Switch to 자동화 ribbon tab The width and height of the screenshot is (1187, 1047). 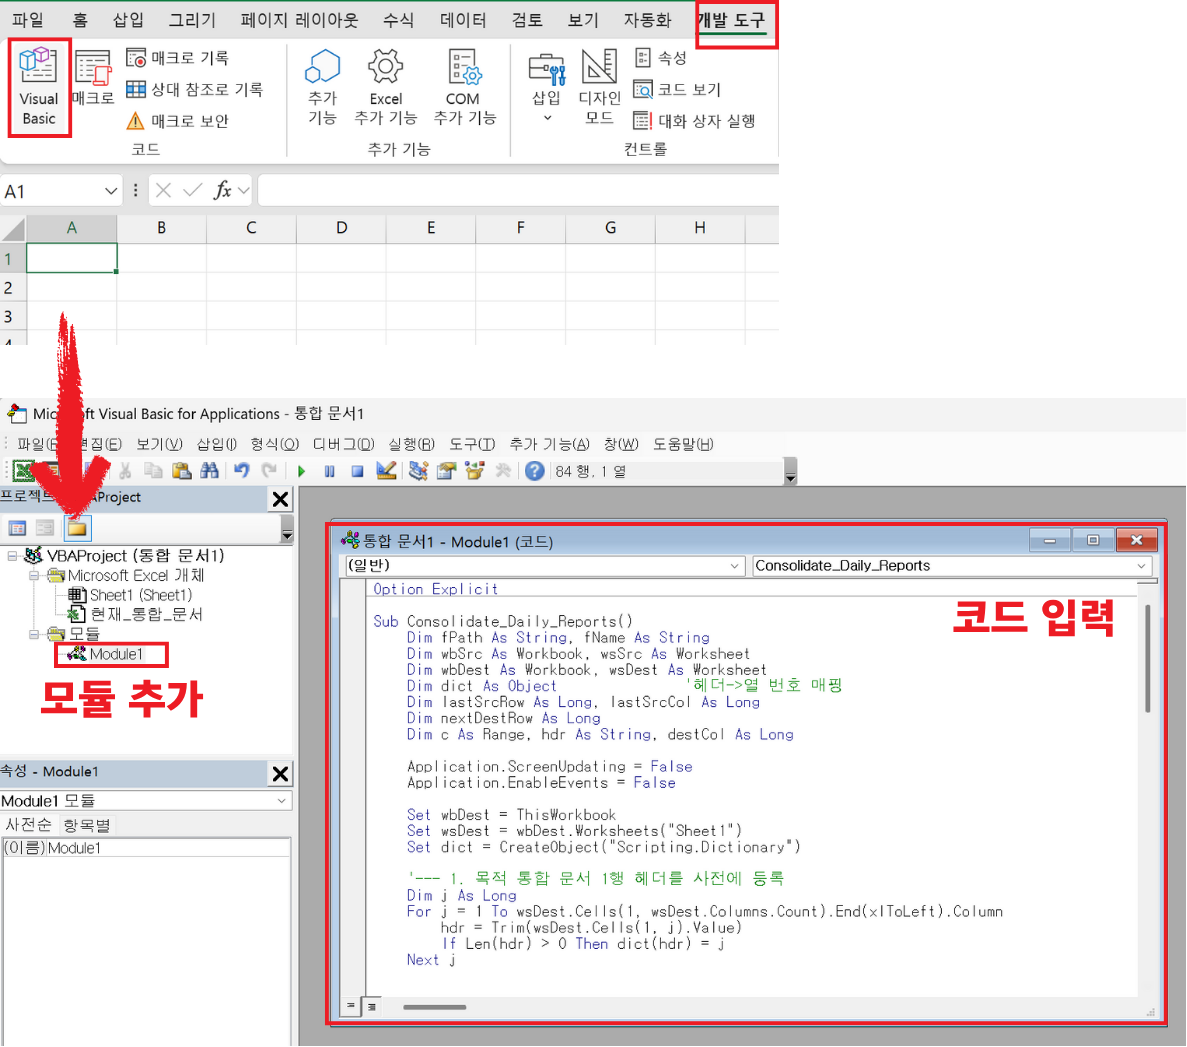[x=647, y=20]
